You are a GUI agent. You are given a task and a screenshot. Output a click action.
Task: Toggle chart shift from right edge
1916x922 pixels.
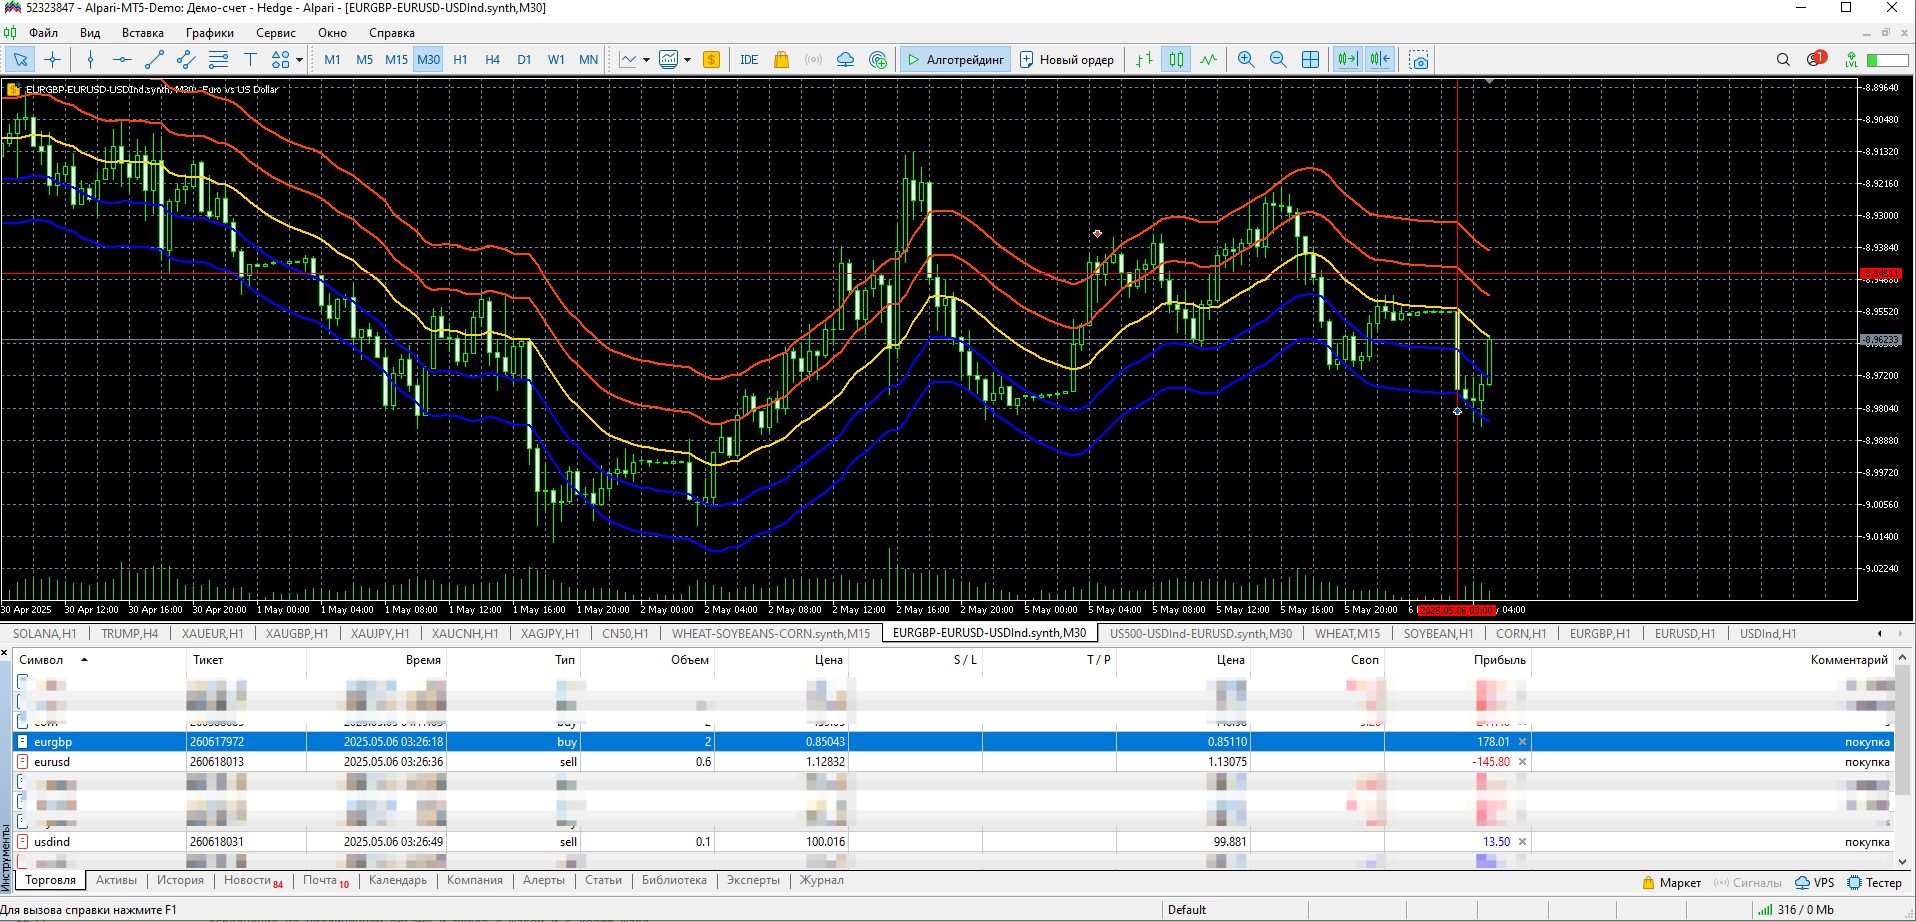point(1381,60)
